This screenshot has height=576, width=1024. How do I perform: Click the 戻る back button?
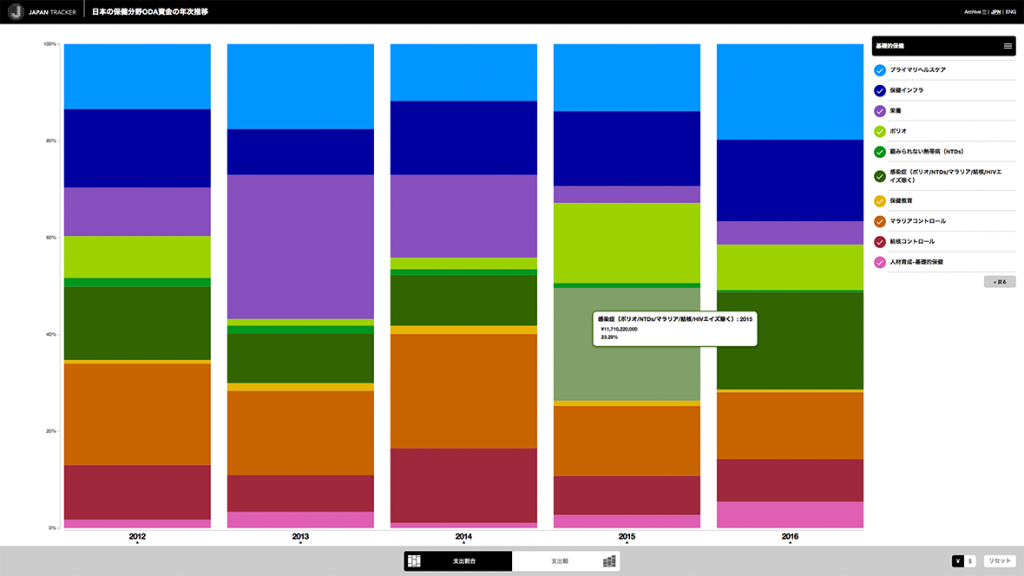pyautogui.click(x=999, y=282)
